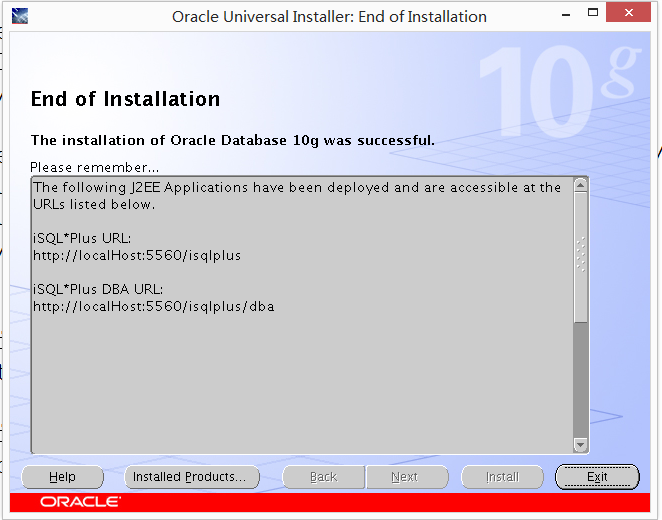Click the Oracle installer title bar icon

[19, 16]
